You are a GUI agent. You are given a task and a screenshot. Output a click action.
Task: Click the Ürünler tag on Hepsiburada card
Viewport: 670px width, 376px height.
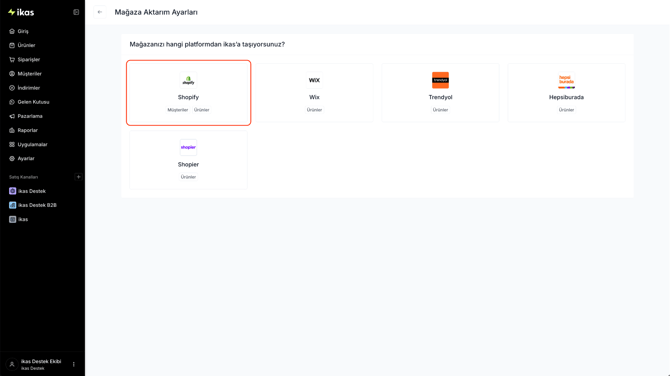coord(566,110)
